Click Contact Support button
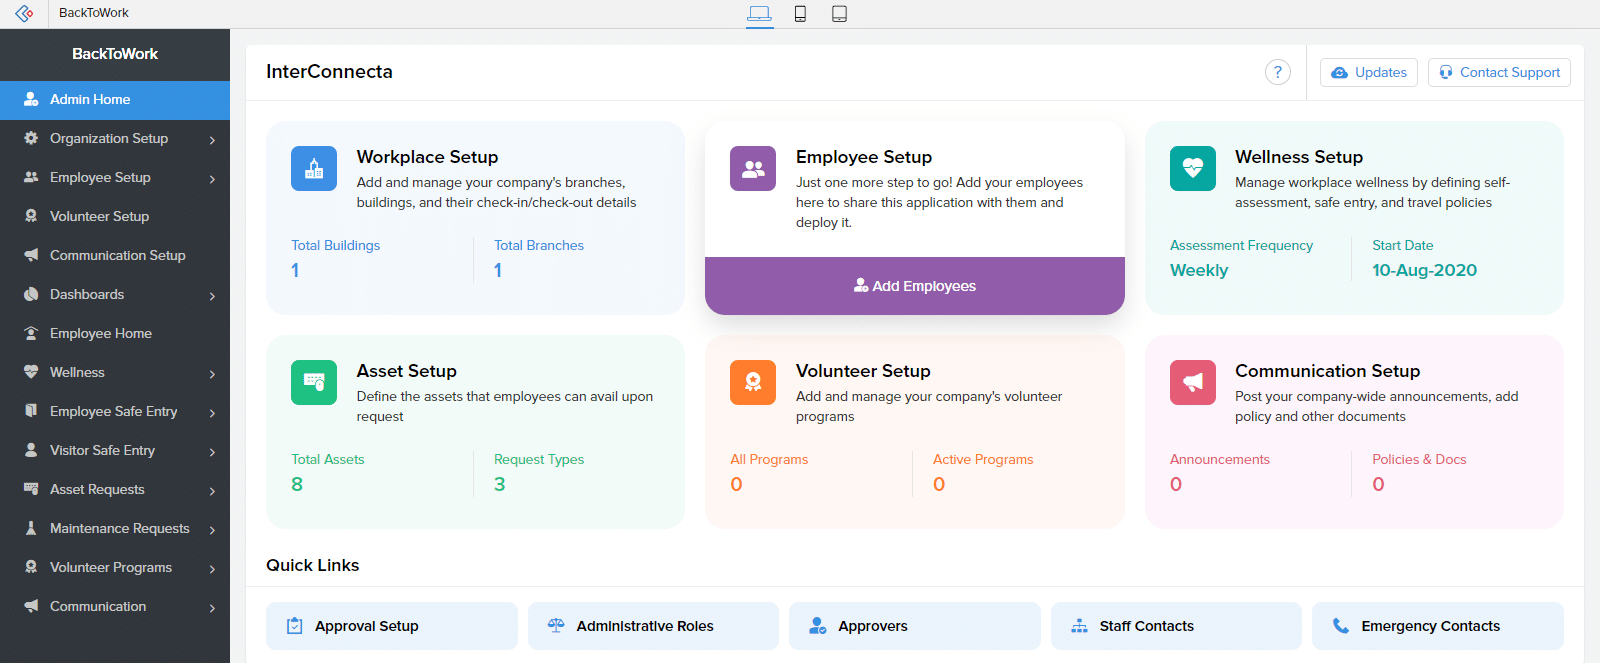This screenshot has width=1600, height=663. (1499, 72)
